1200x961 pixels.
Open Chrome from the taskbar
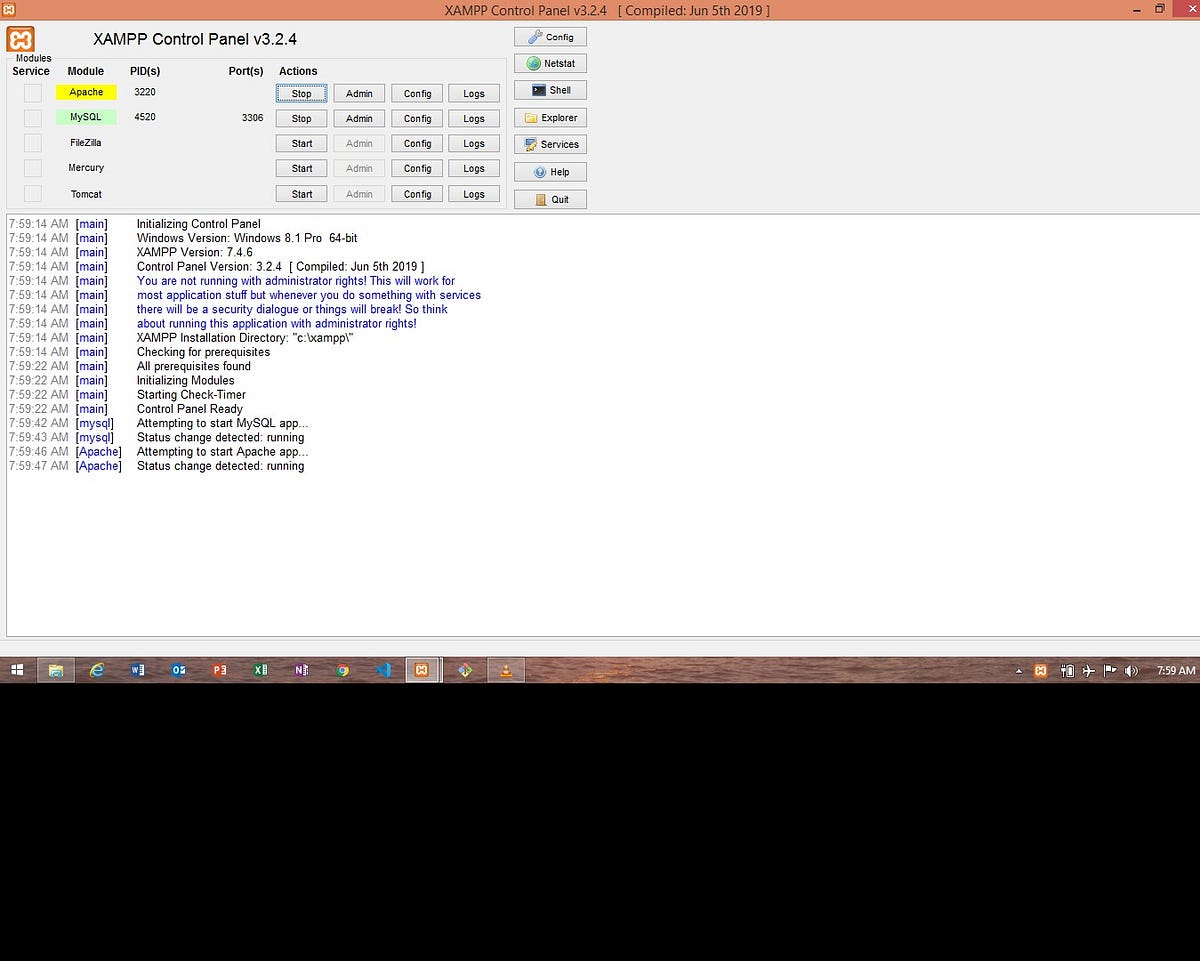pos(343,670)
